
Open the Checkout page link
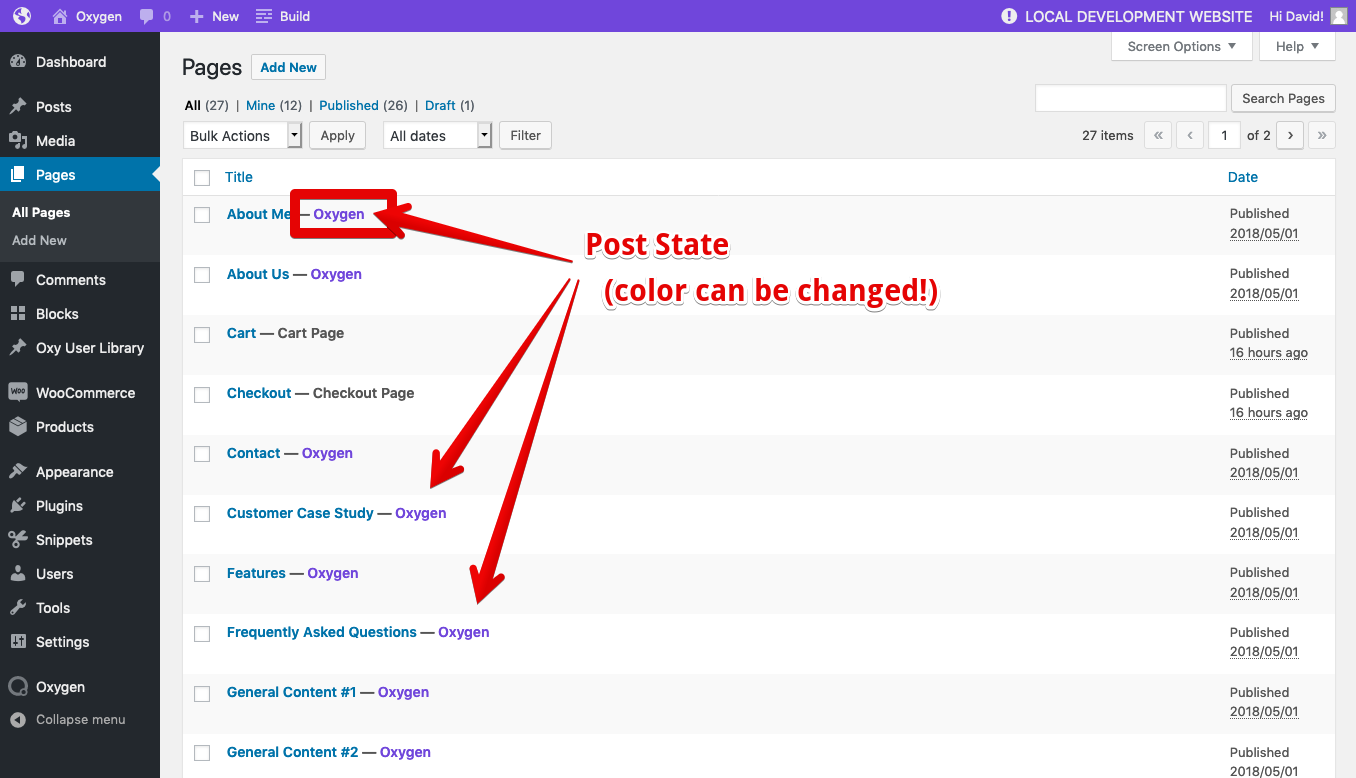[259, 393]
